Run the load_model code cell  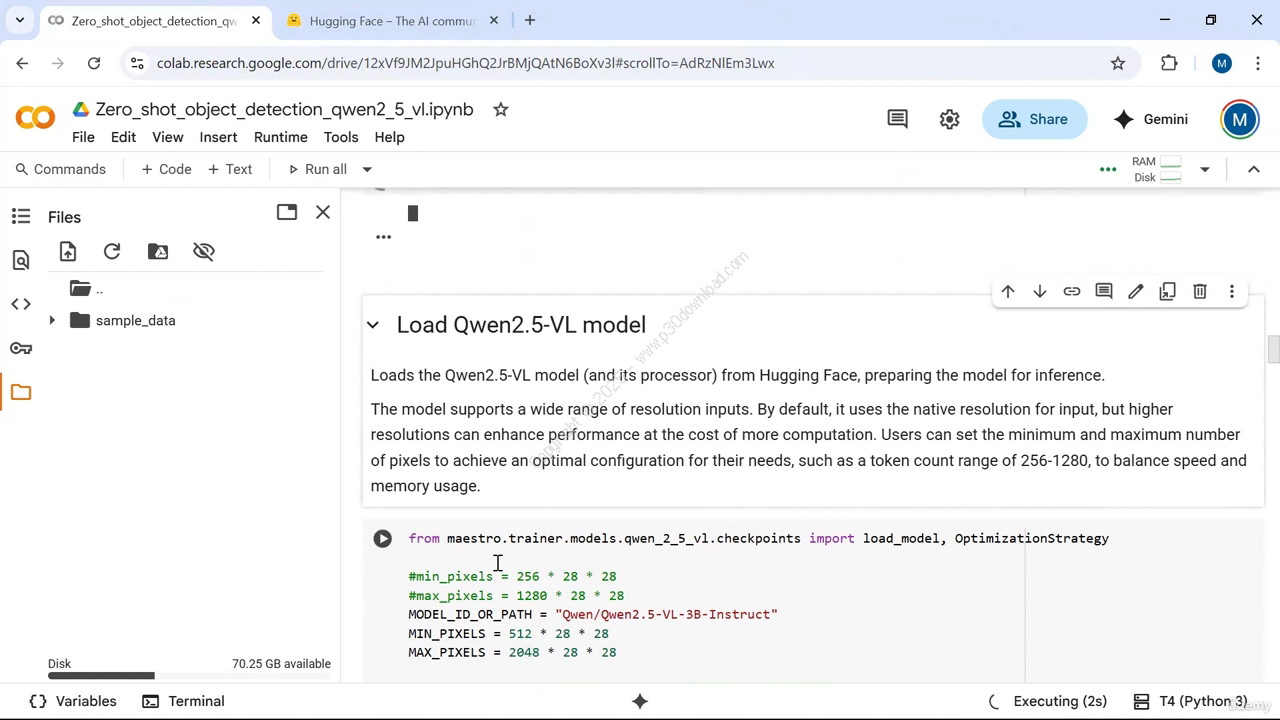382,539
